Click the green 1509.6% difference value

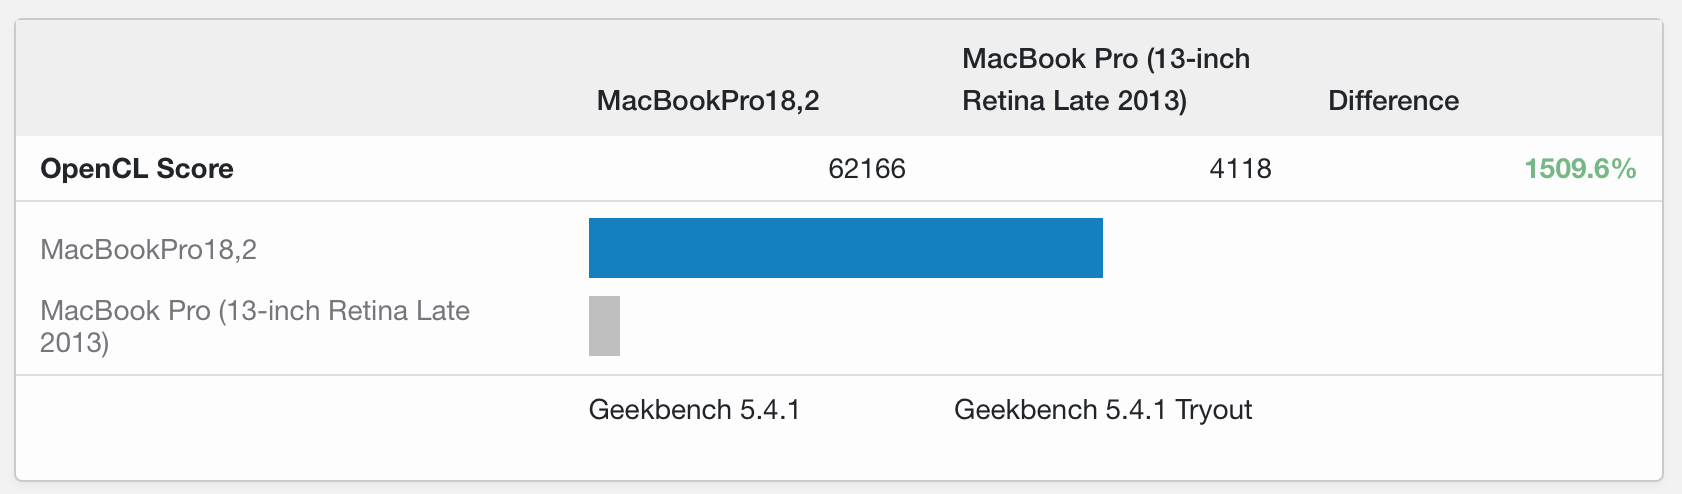(1579, 169)
